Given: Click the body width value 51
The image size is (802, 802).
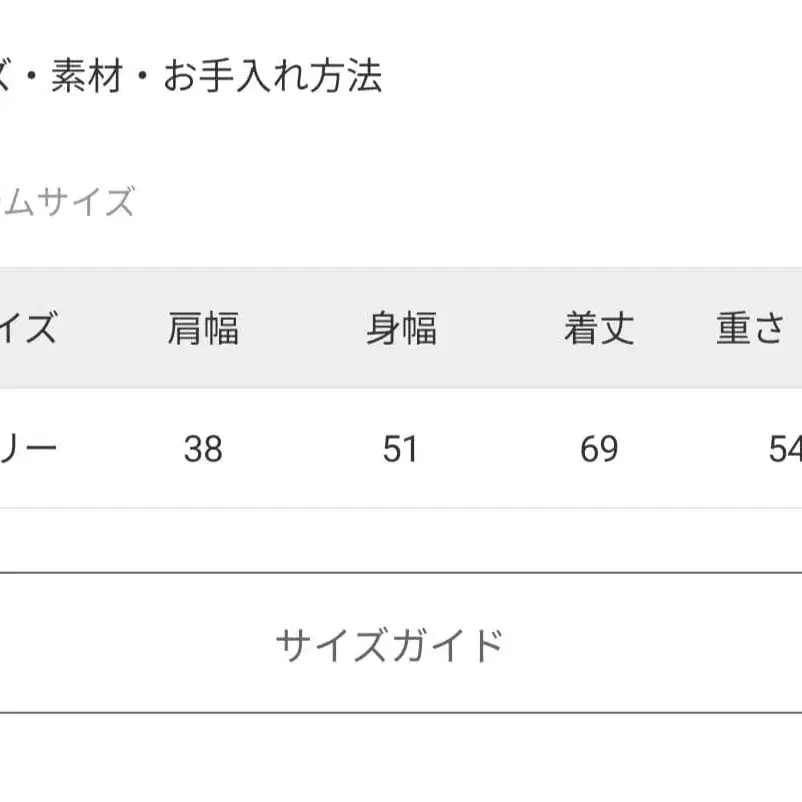Looking at the screenshot, I should pyautogui.click(x=401, y=449).
